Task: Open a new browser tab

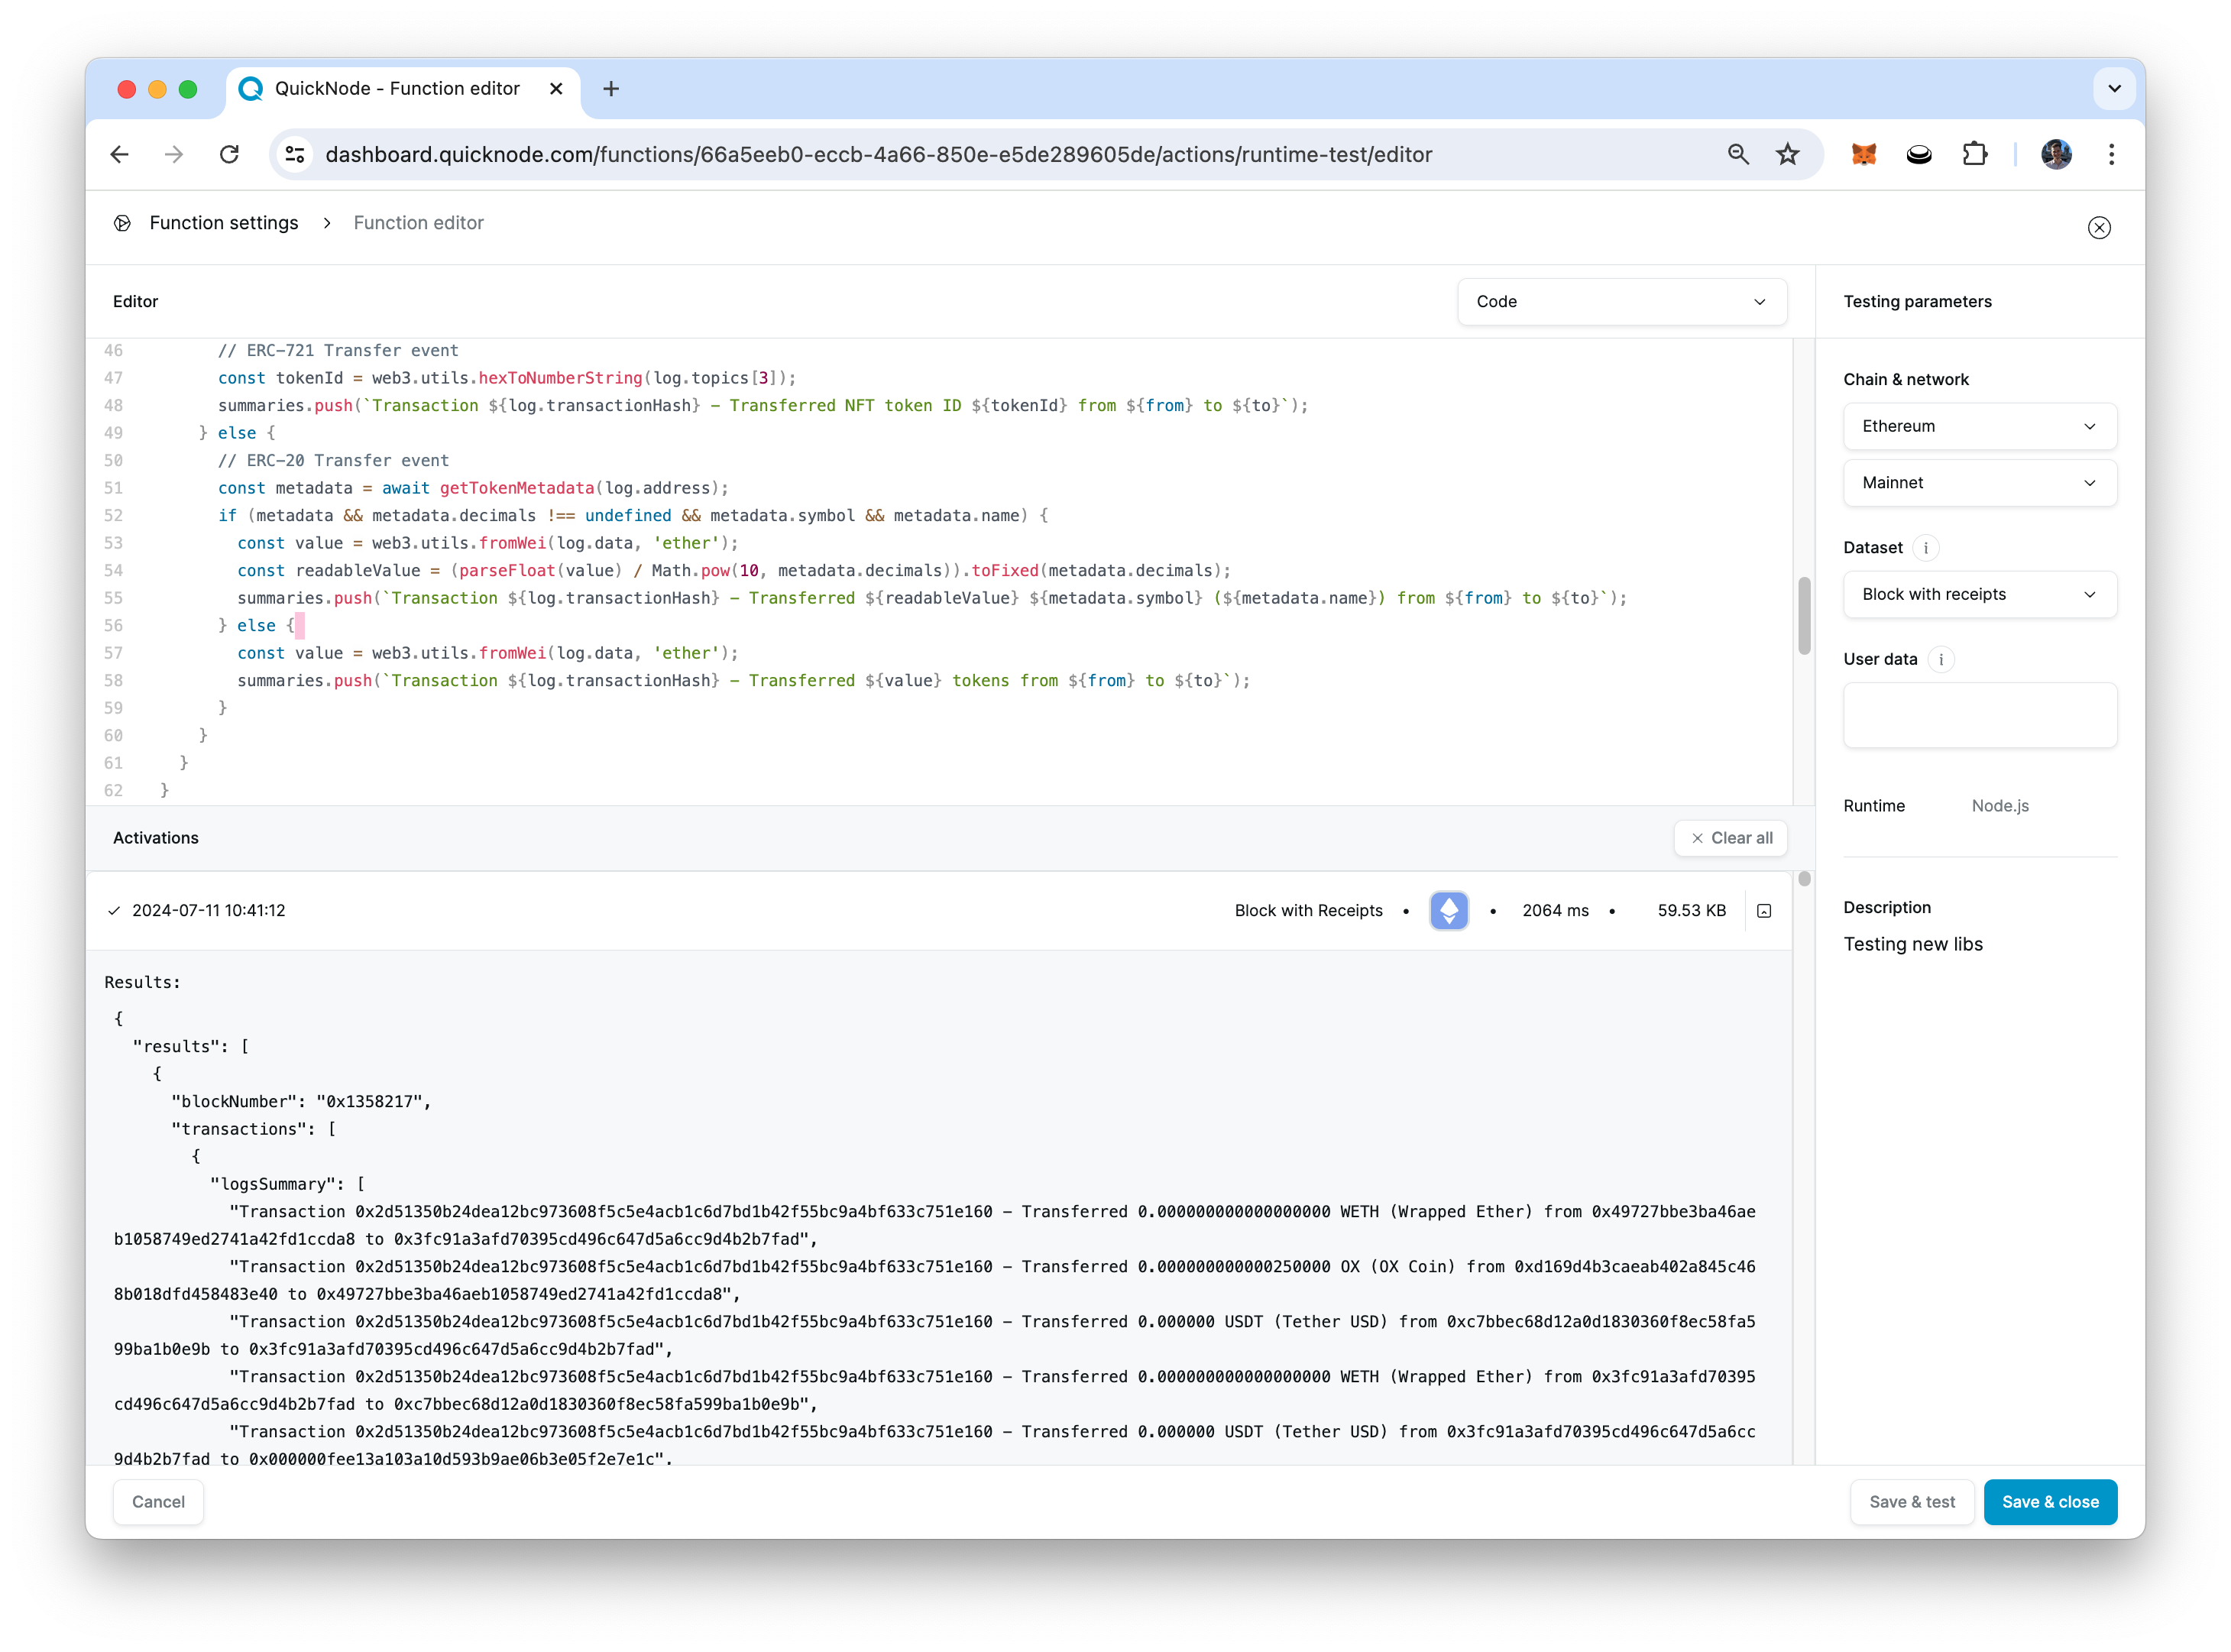Action: point(611,89)
